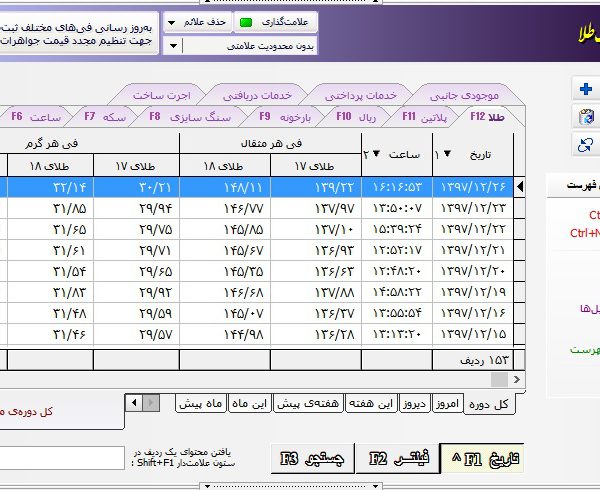The width and height of the screenshot is (600, 490).
Task: Sort by the تاریخ column header
Action: [473, 155]
